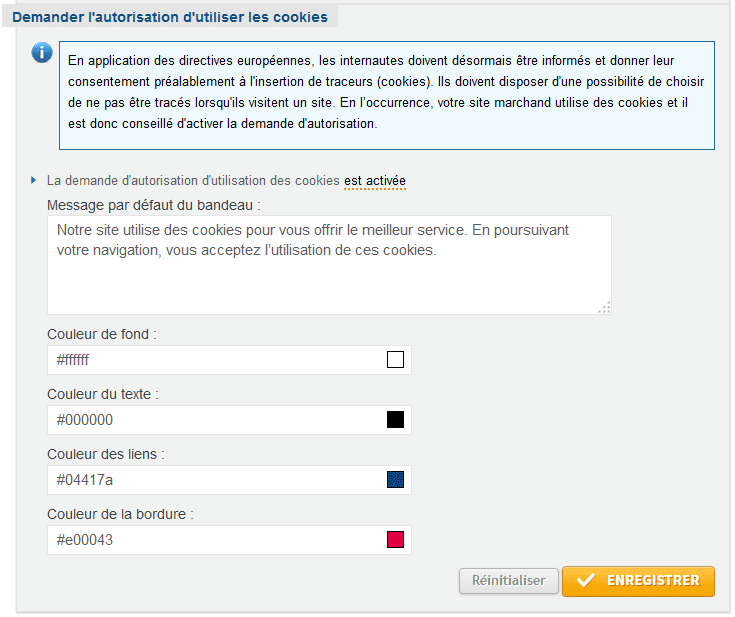This screenshot has width=735, height=617.
Task: Open the black text color swatch
Action: 395,420
